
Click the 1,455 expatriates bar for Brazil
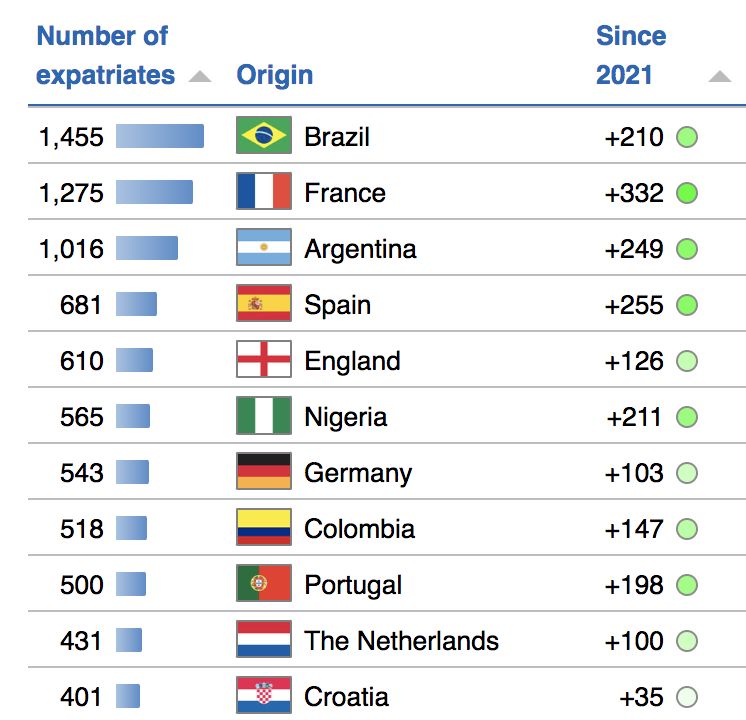pos(160,136)
